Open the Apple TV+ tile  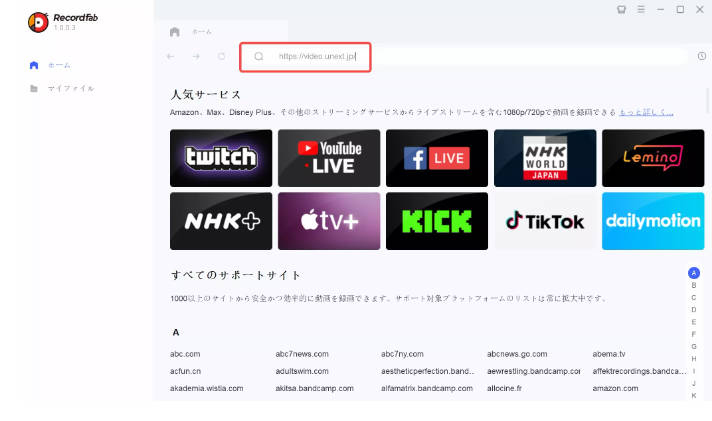[329, 221]
